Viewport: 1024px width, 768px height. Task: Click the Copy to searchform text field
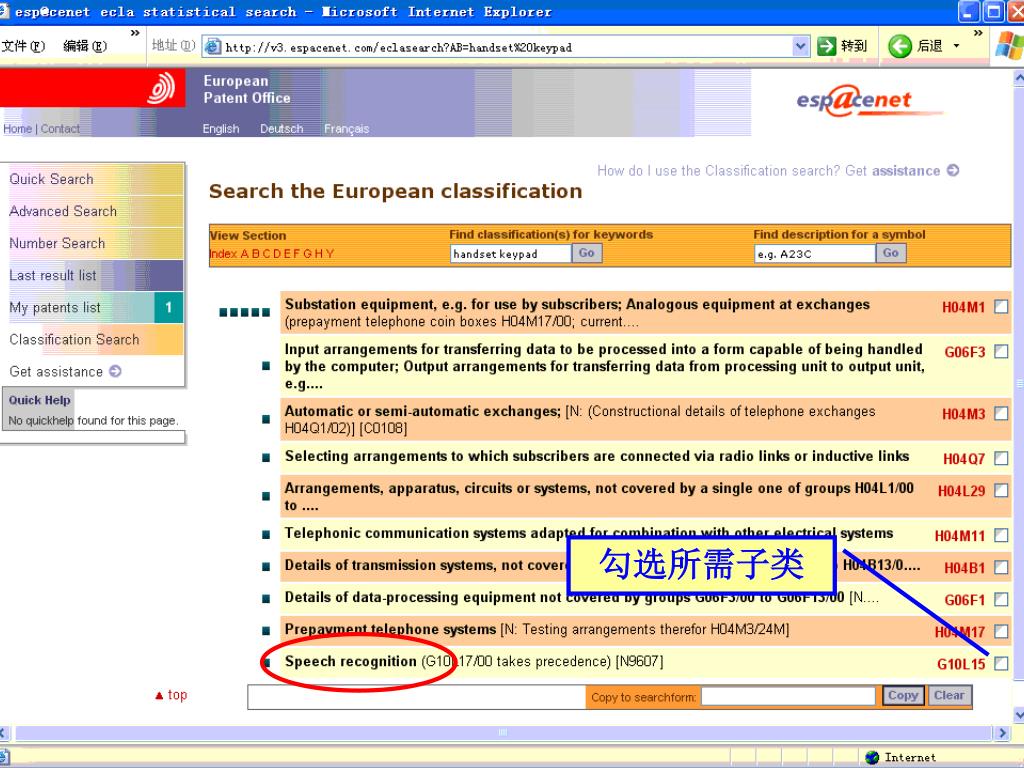(788, 696)
